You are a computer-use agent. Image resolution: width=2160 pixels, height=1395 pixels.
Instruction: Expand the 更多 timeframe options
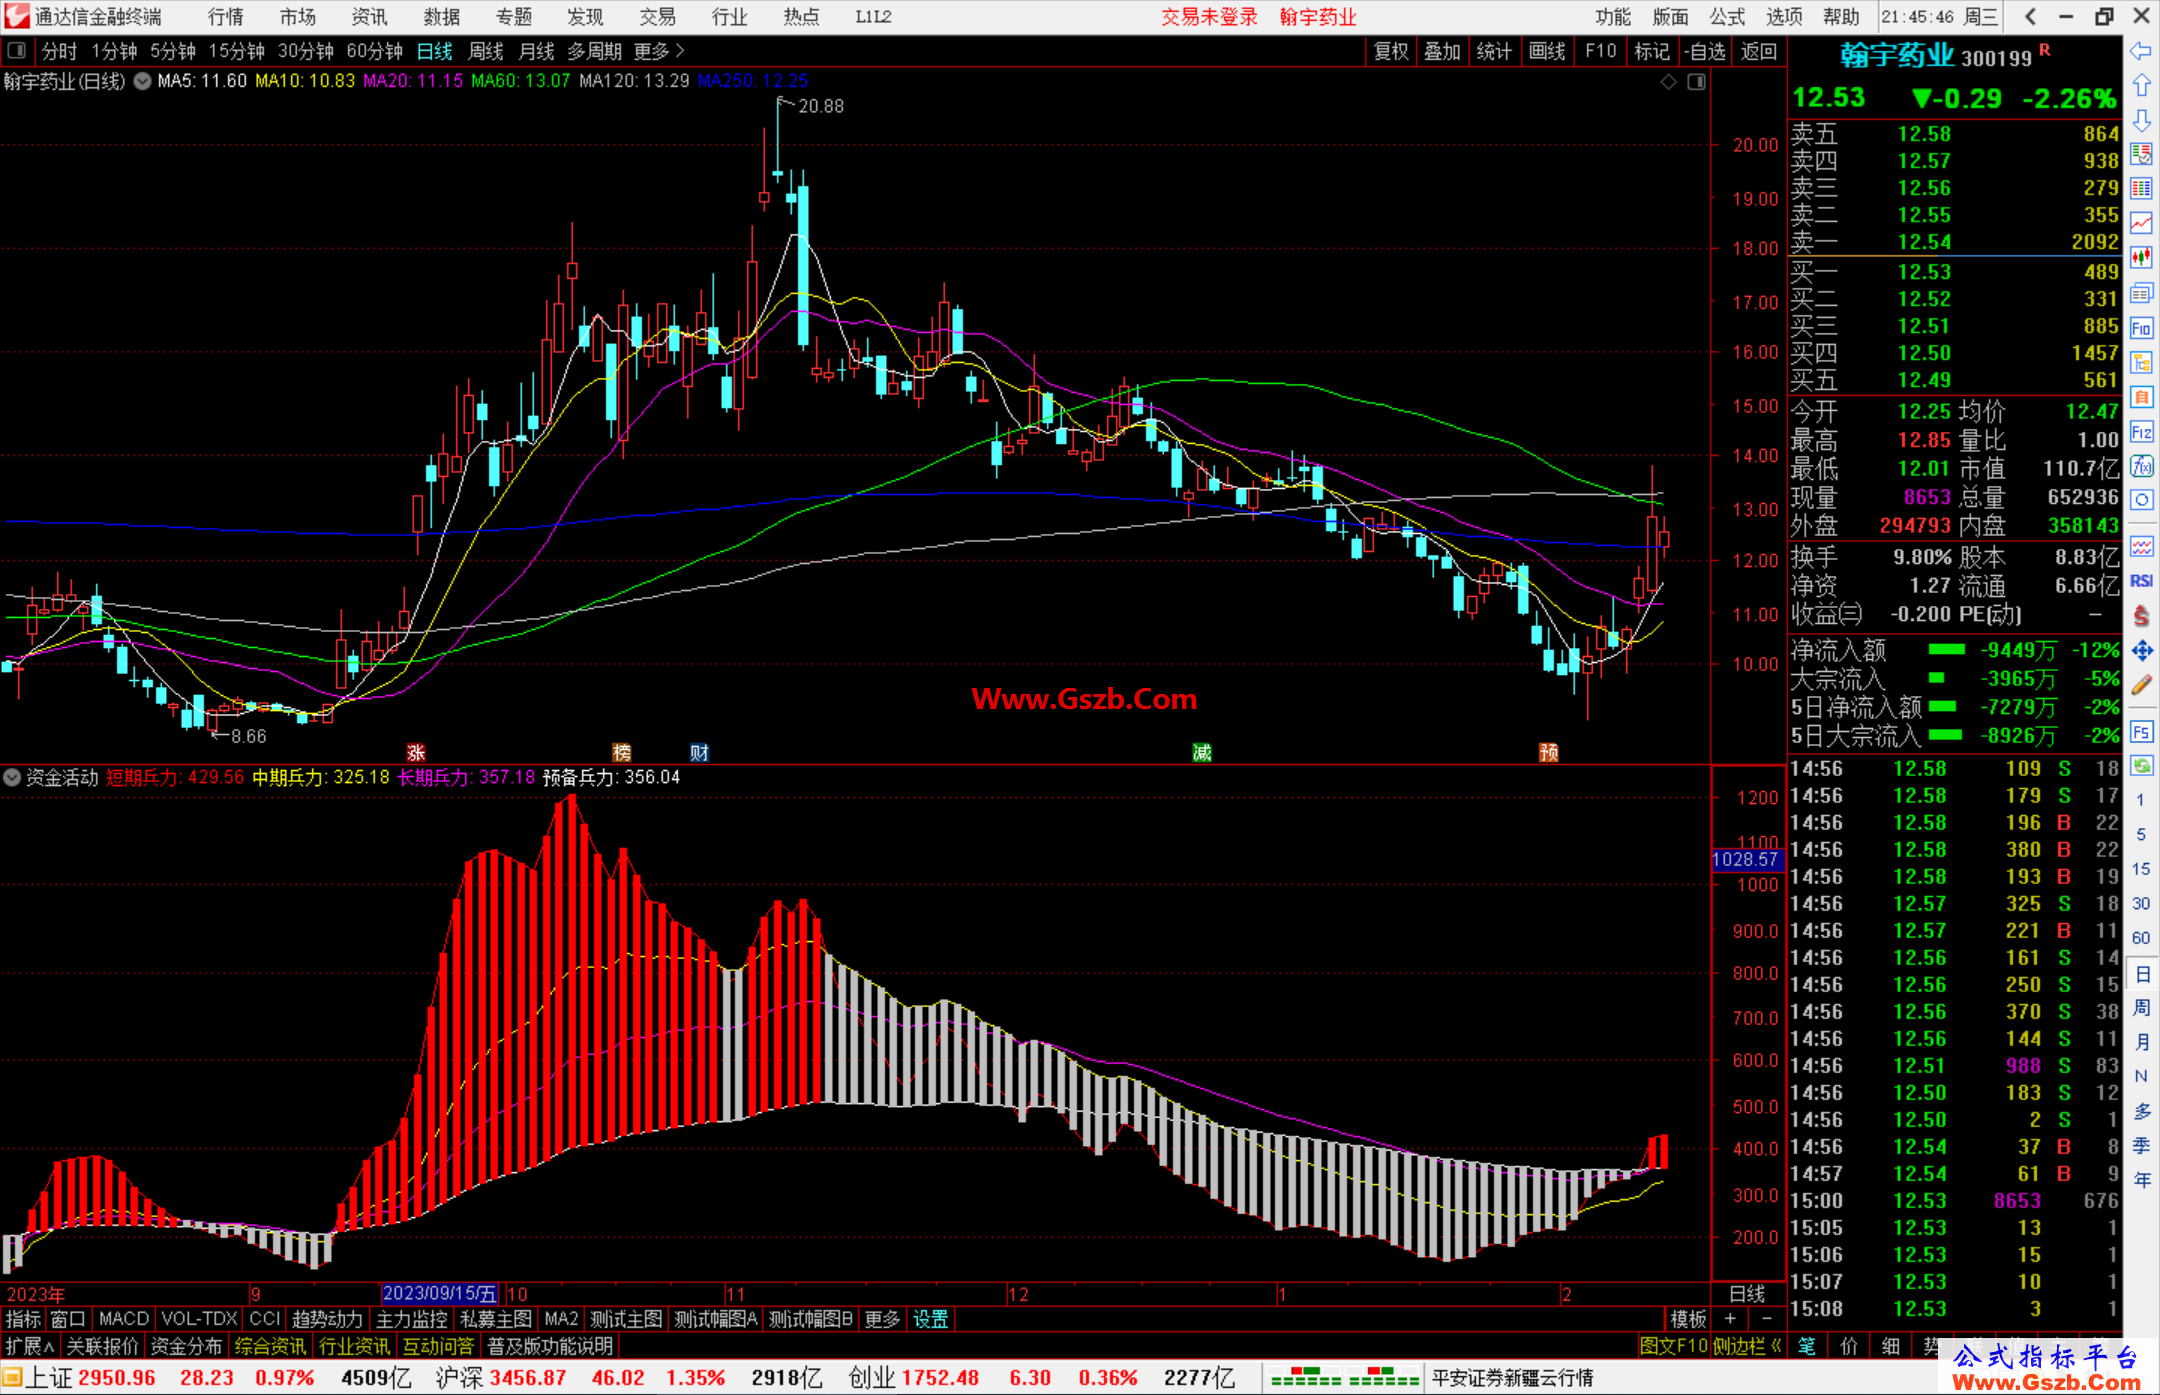coord(658,51)
